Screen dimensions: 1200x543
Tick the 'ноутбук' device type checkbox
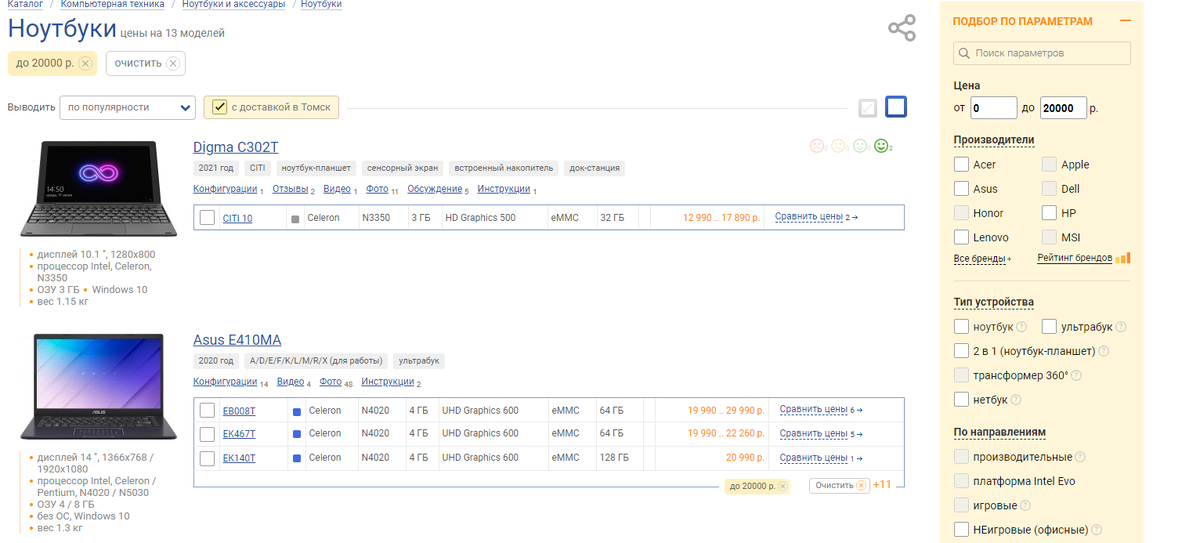pyautogui.click(x=961, y=327)
